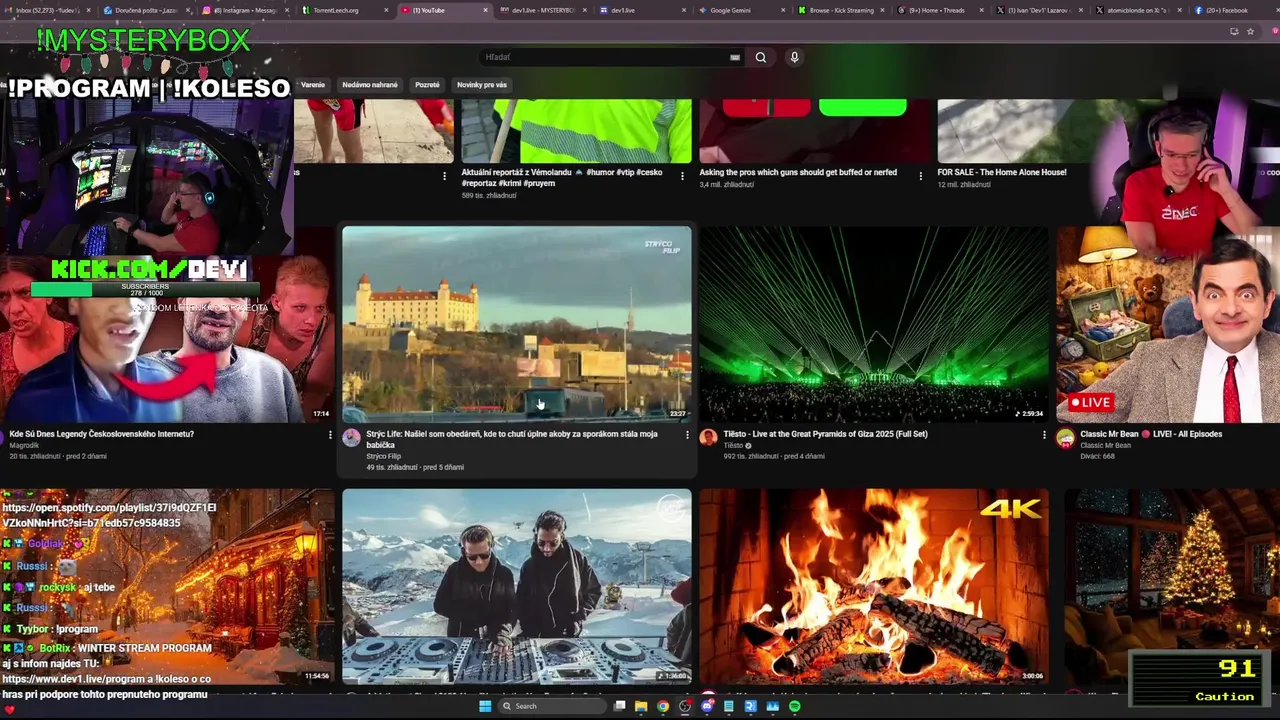Open Discord from the taskbar
This screenshot has width=1280, height=720.
coord(707,706)
